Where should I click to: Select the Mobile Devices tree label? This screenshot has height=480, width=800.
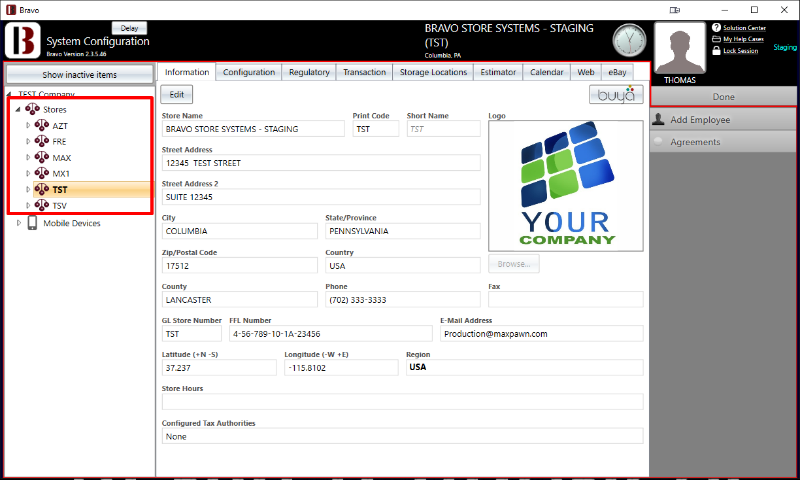pyautogui.click(x=71, y=223)
